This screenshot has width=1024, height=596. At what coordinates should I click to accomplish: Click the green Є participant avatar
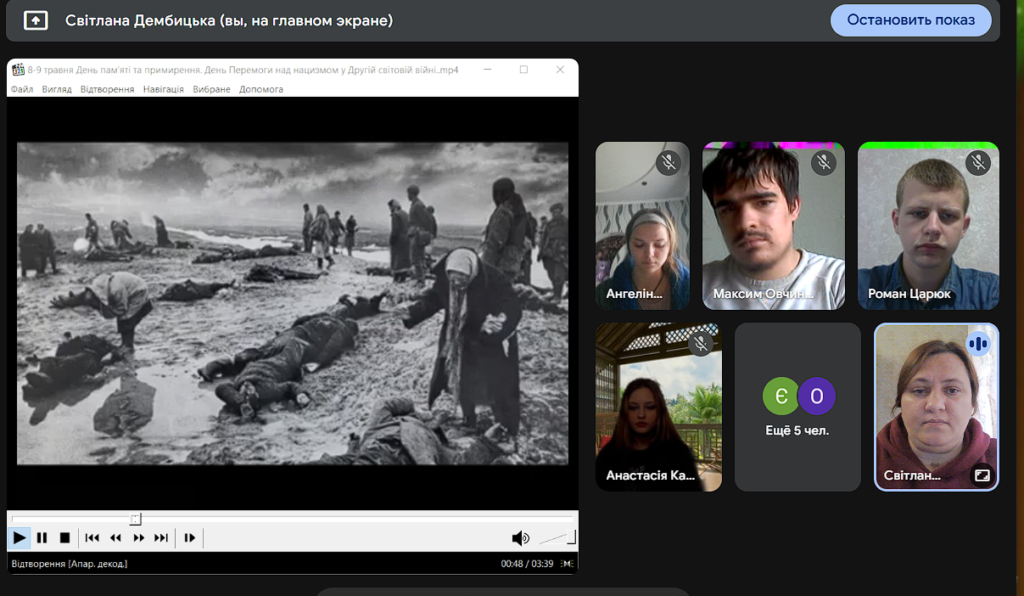tap(780, 396)
